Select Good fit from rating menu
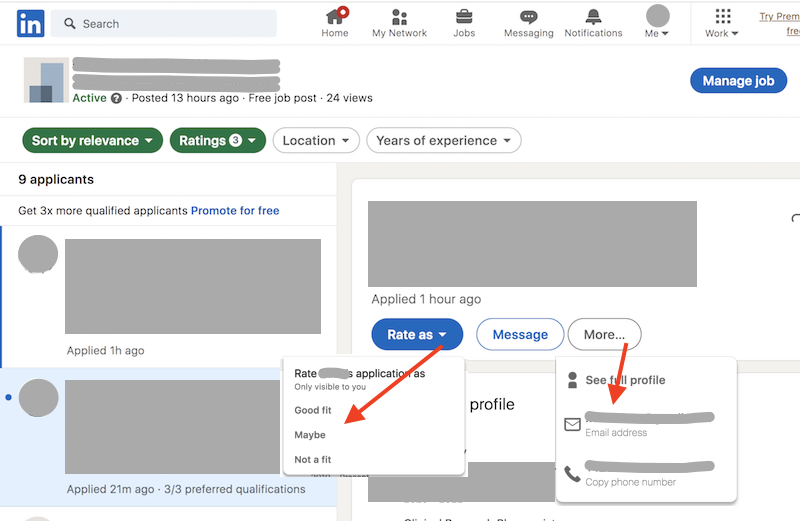The image size is (800, 521). coord(313,410)
